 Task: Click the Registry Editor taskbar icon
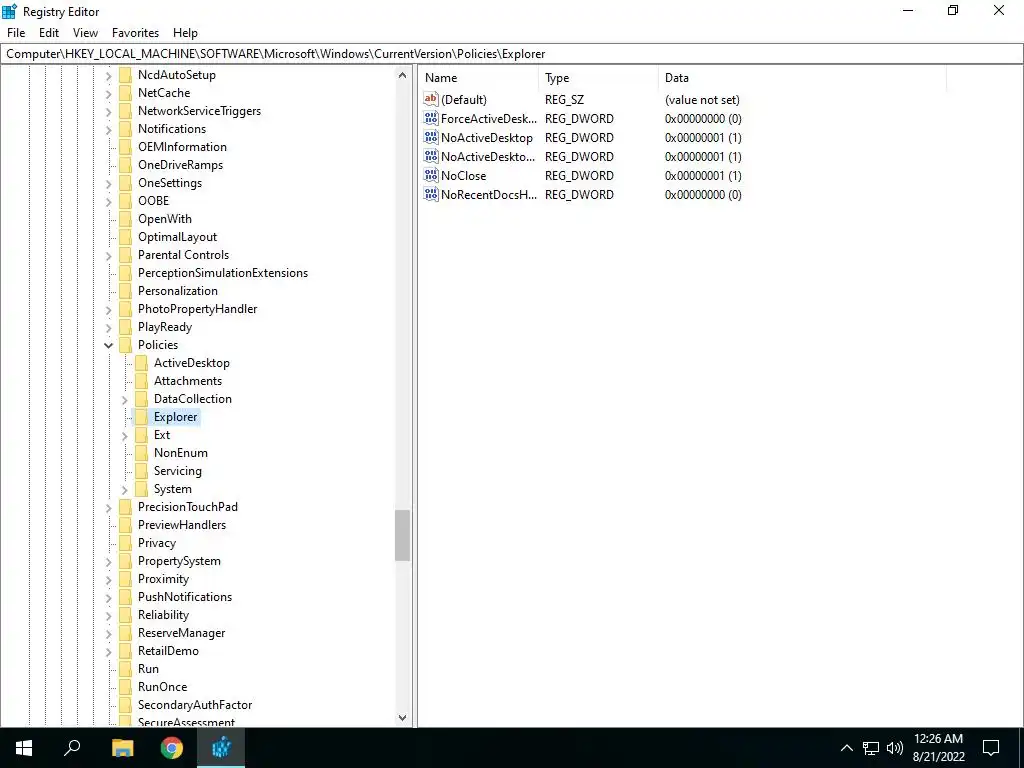click(x=221, y=748)
